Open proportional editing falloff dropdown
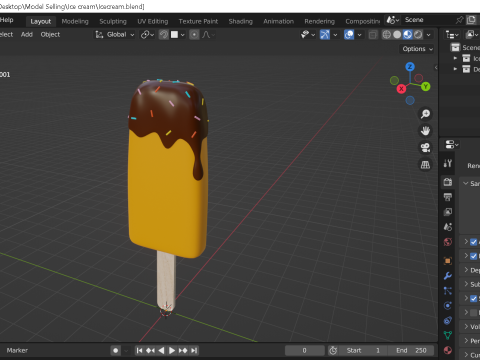 tap(209, 35)
